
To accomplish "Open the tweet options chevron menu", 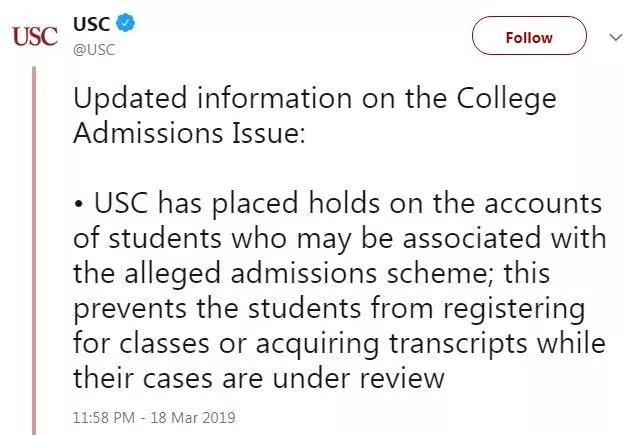I will 615,37.
